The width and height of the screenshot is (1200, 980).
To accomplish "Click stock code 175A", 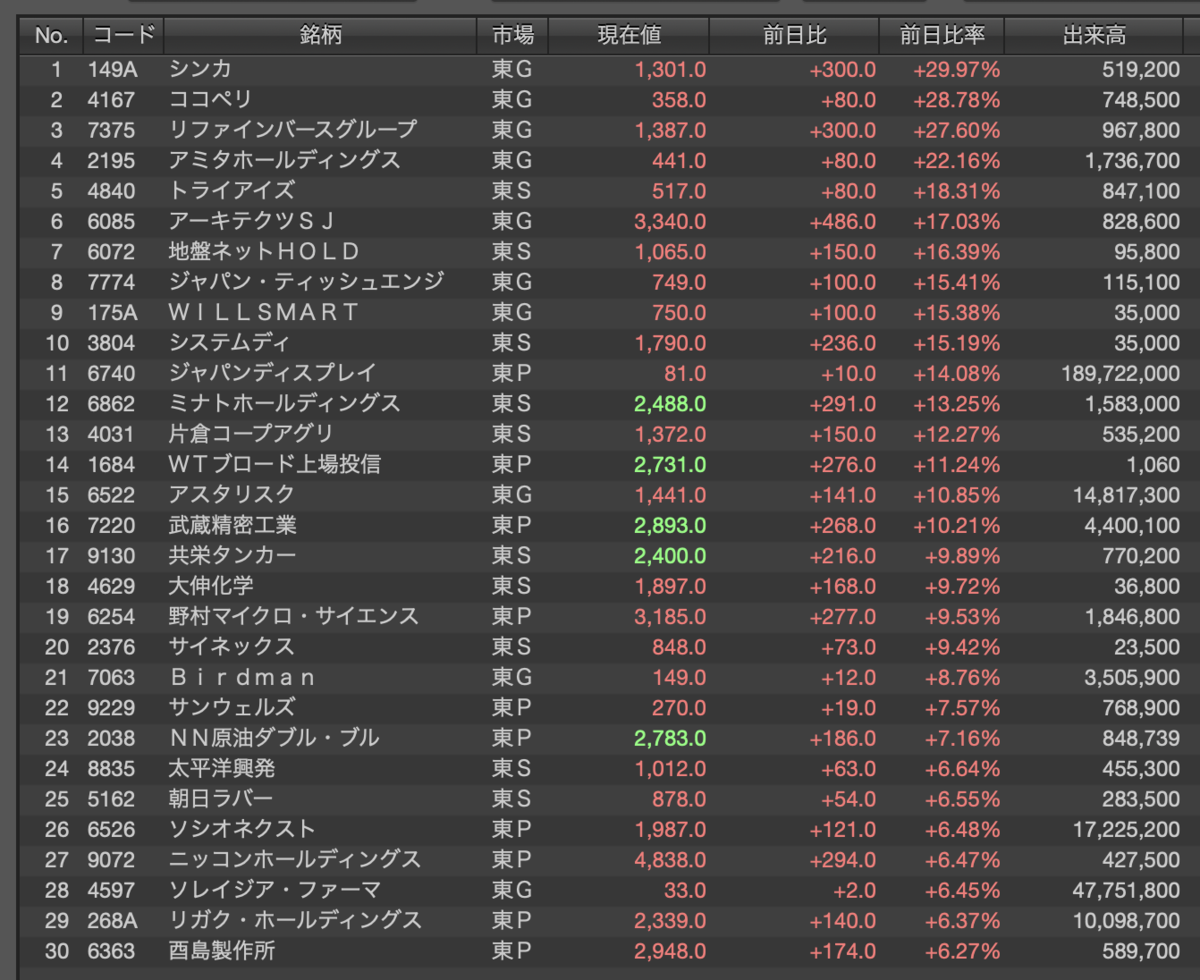I will click(x=111, y=312).
